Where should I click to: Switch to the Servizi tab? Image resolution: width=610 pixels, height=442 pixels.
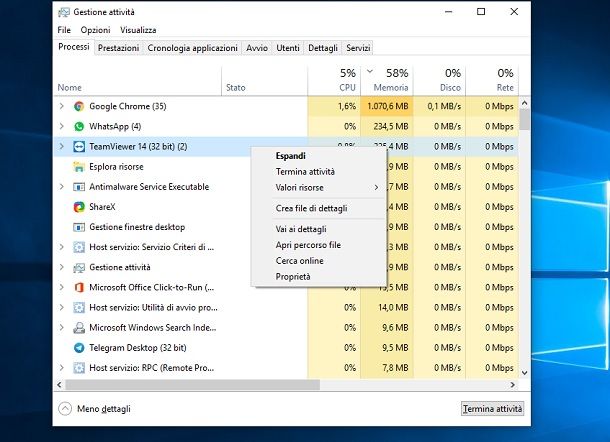358,48
